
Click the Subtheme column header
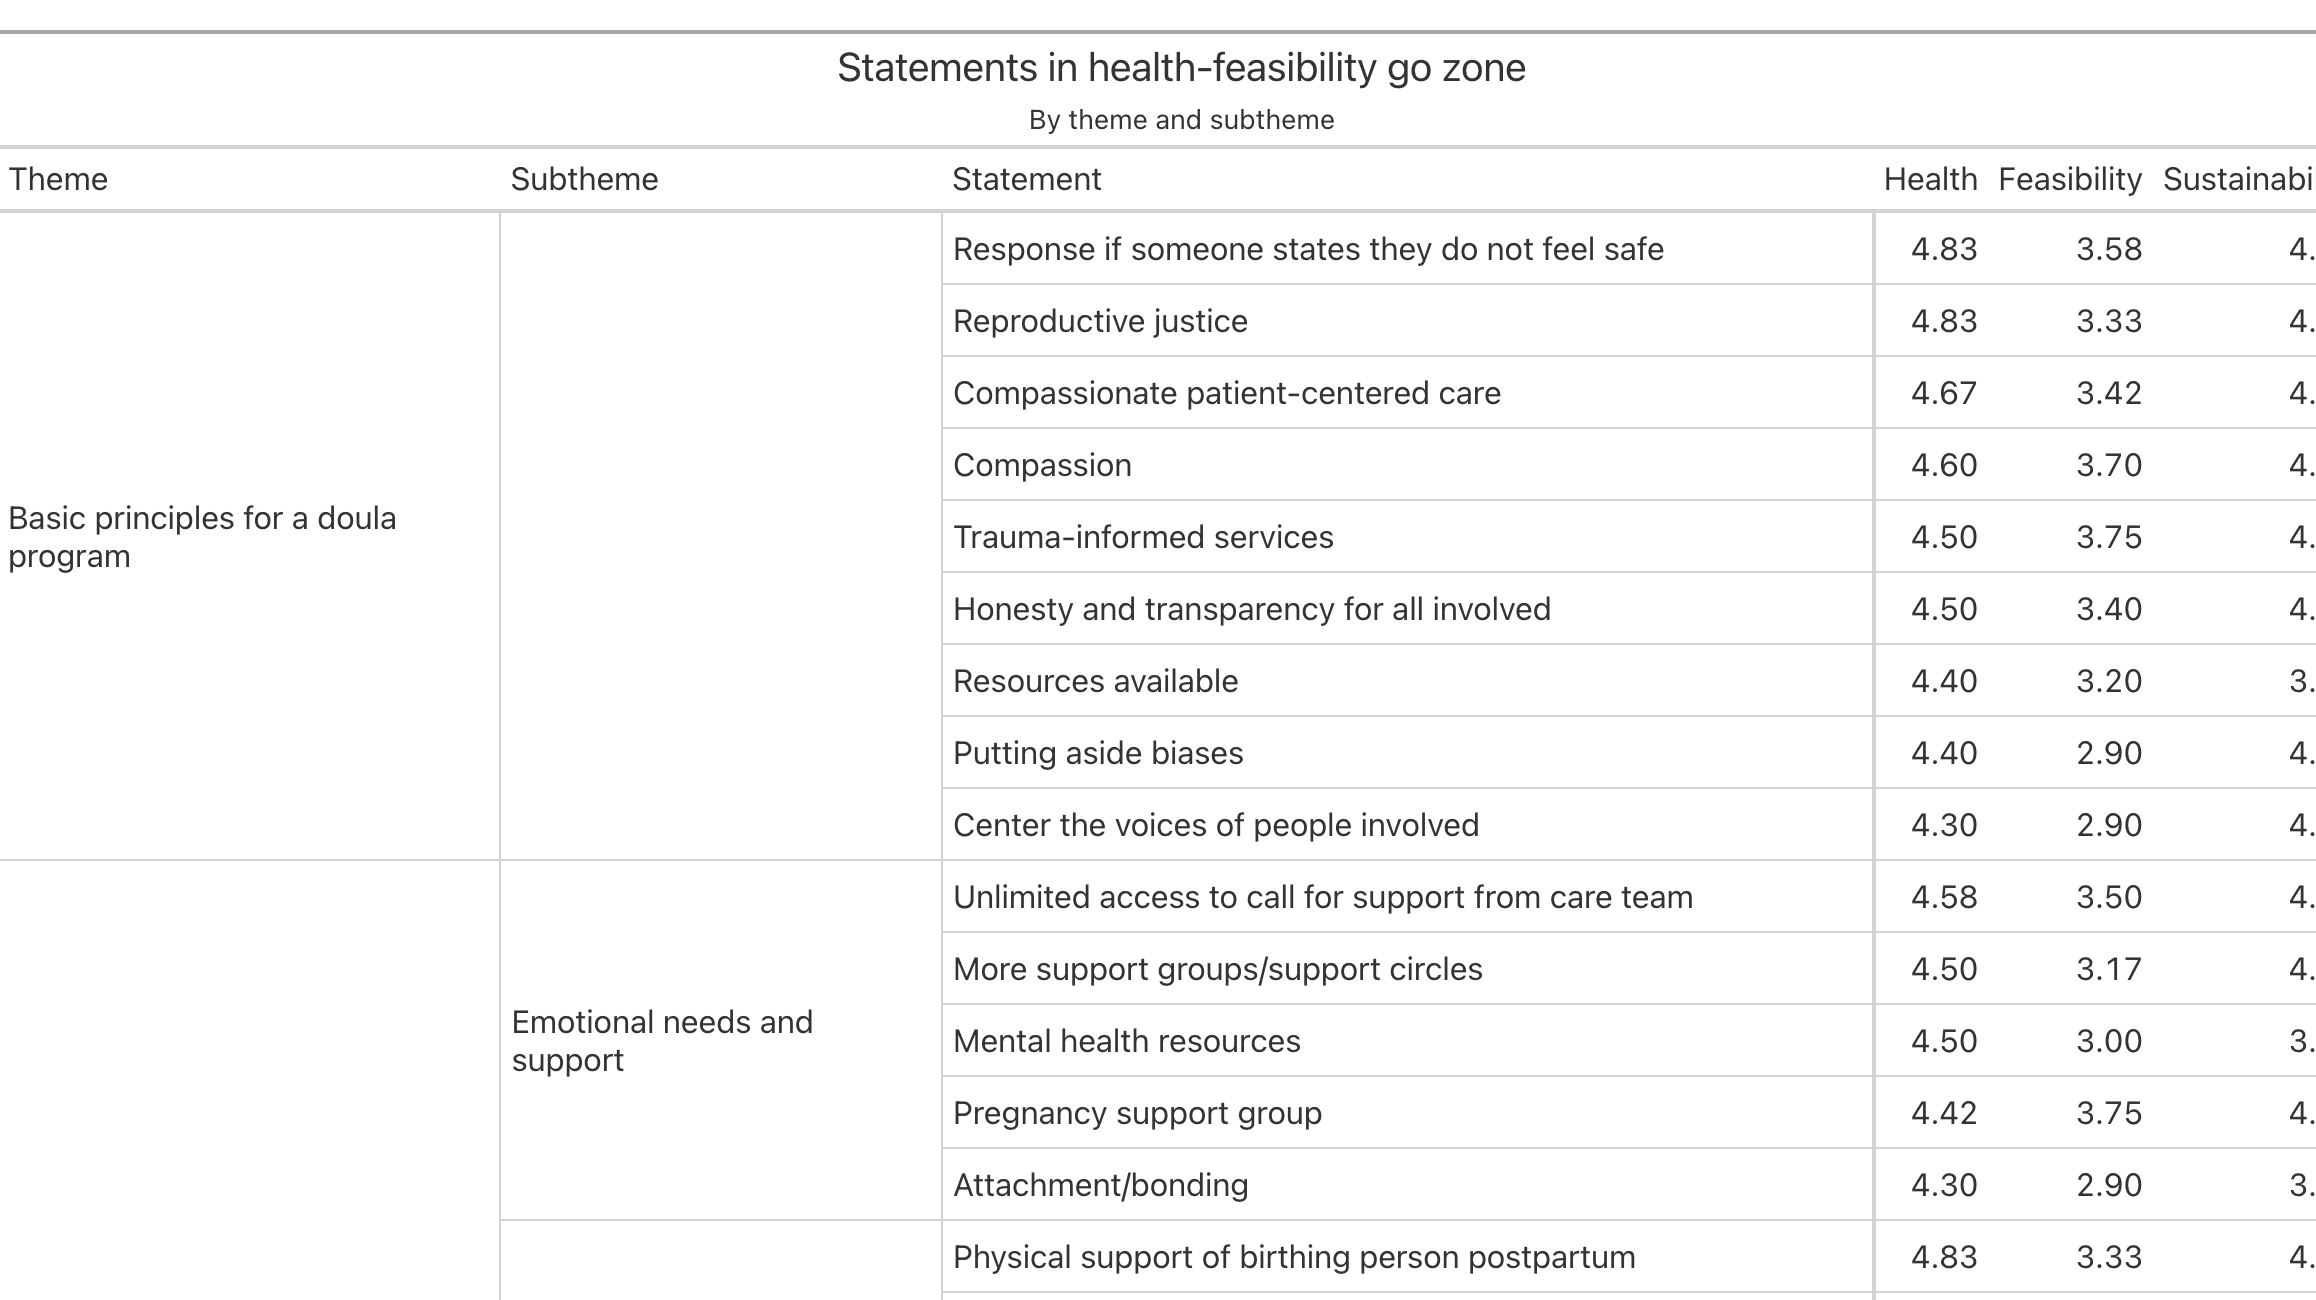(x=584, y=179)
